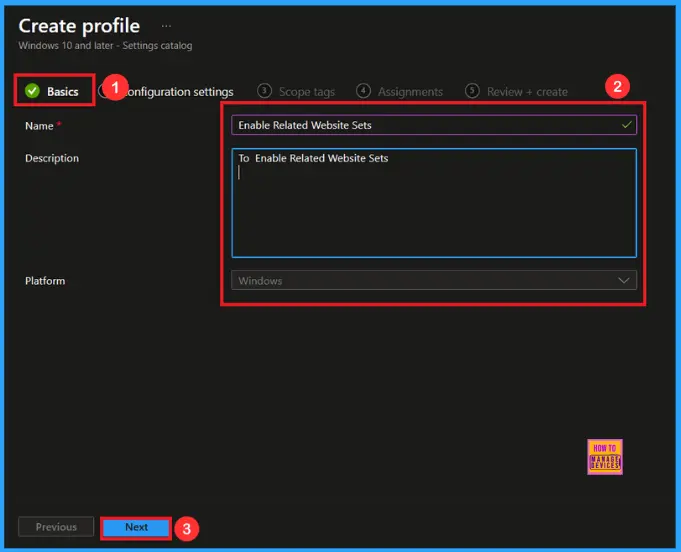Select the Basics step tab
681x552 pixels.
(x=52, y=91)
